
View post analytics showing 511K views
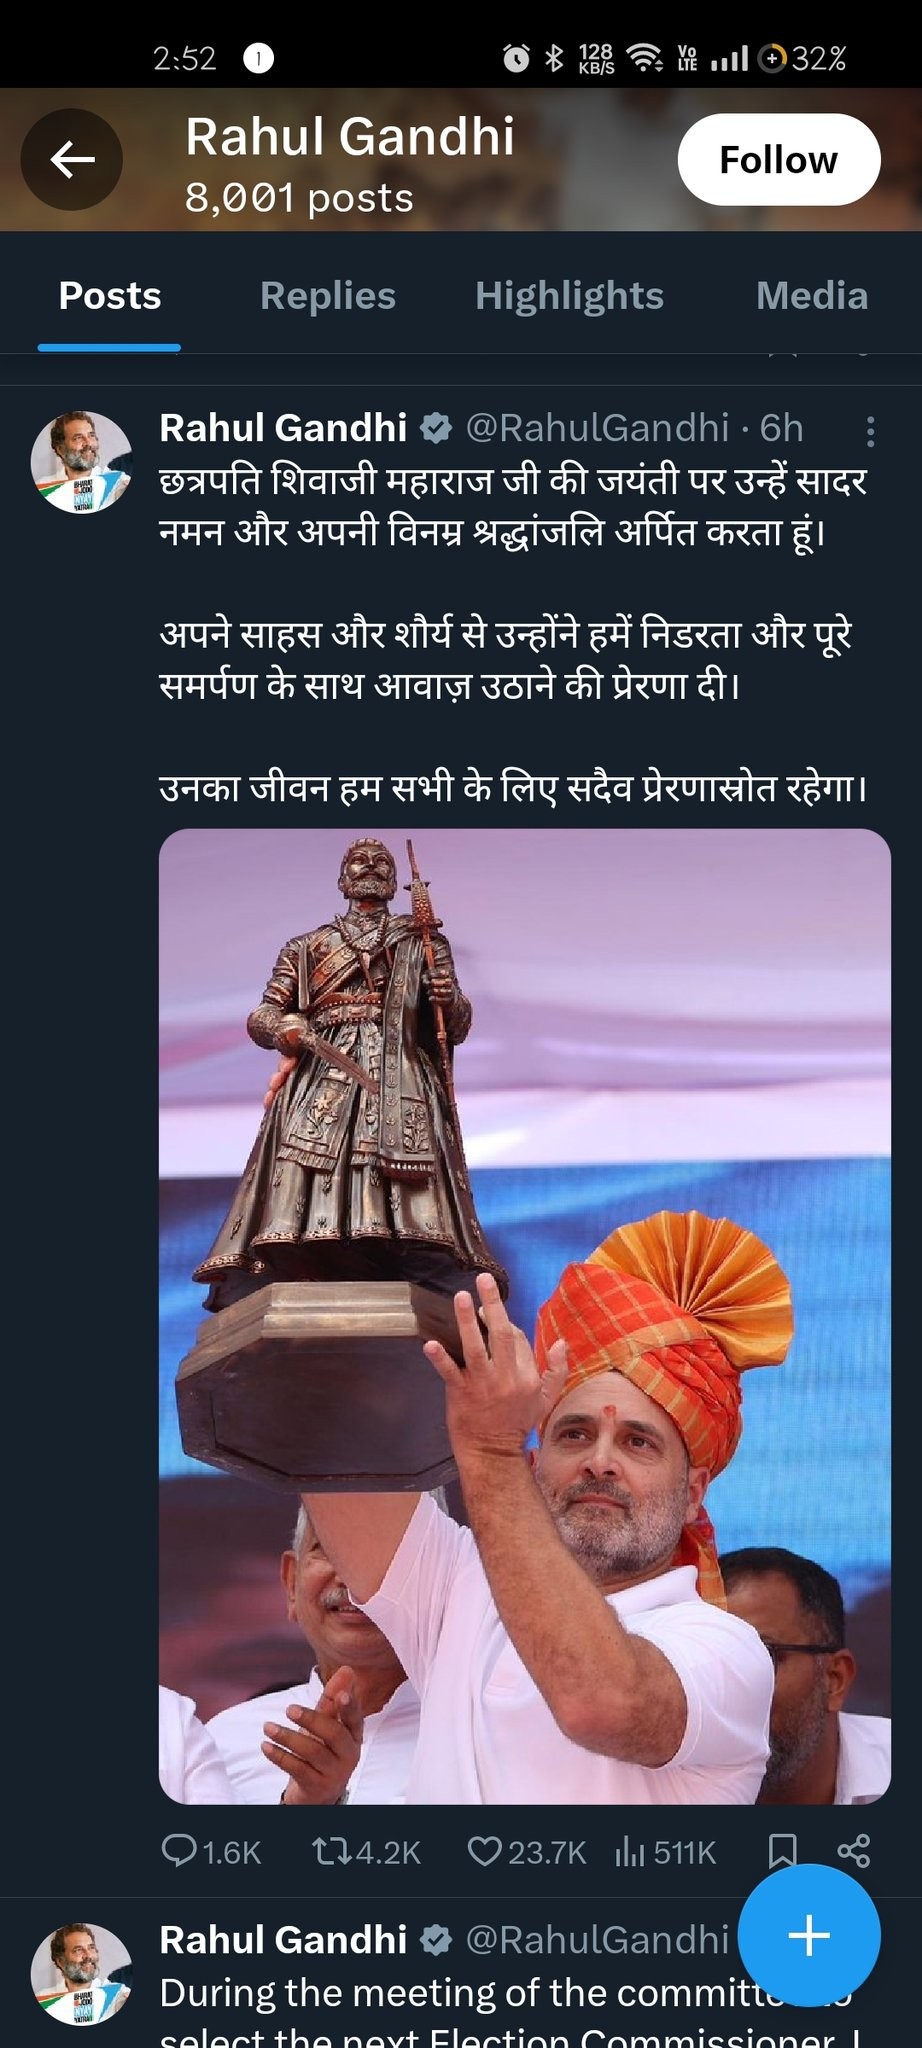(666, 1852)
